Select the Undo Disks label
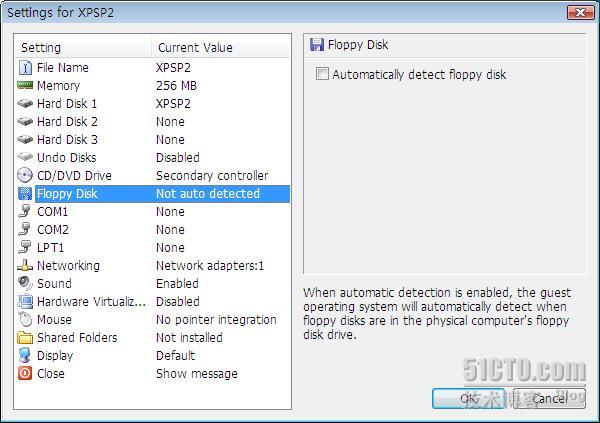Screen dimensions: 600x423 click(67, 158)
